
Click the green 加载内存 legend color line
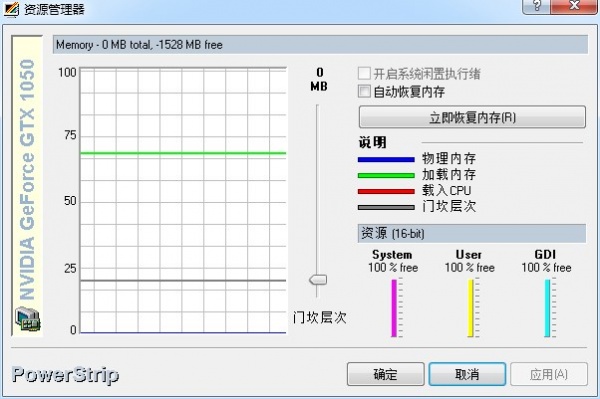(386, 176)
